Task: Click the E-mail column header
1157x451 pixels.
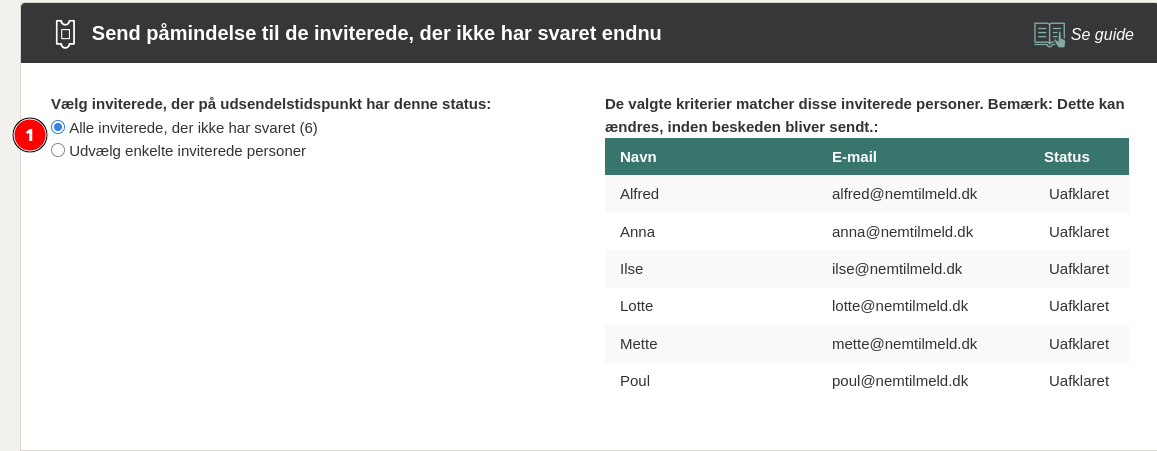Action: coord(854,157)
